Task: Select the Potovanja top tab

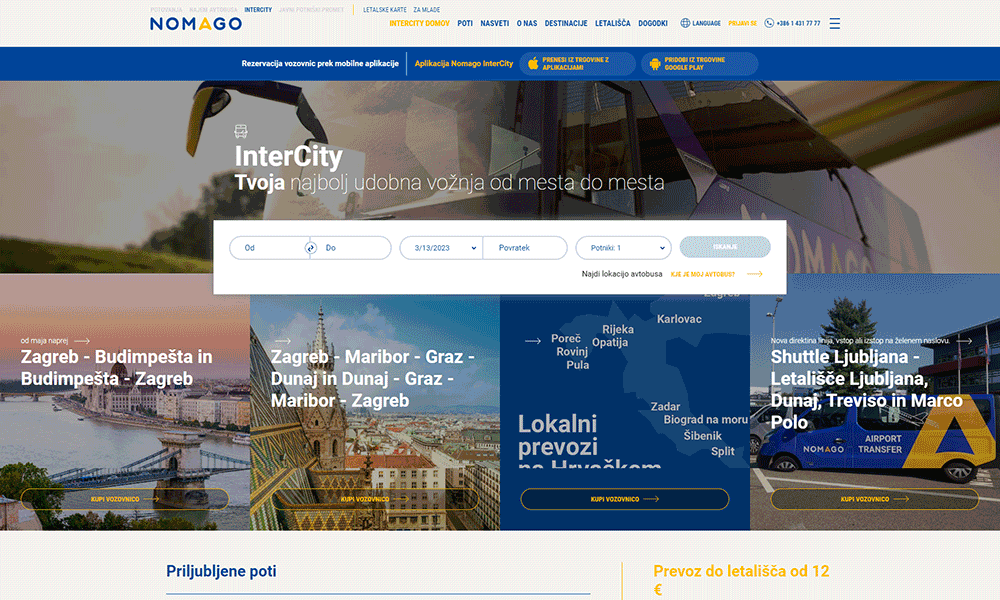Action: 166,10
